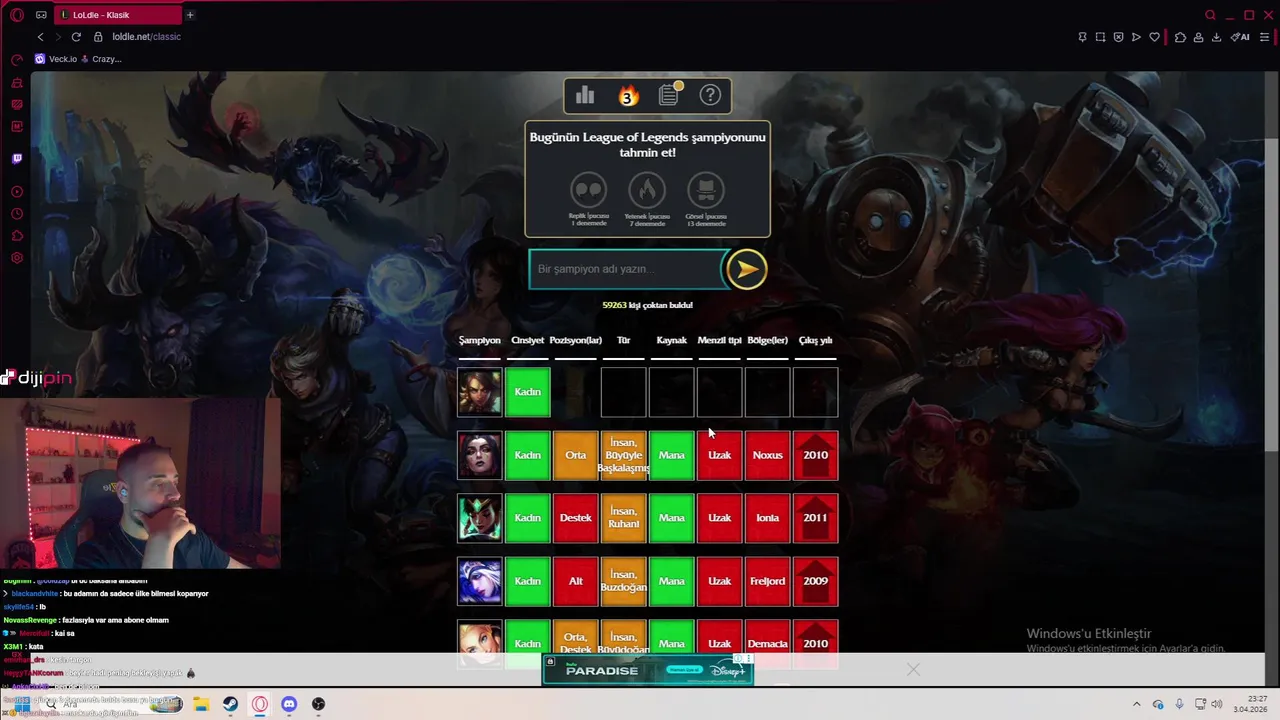Image resolution: width=1280 pixels, height=720 pixels.
Task: Open the patch notes list icon
Action: 669,95
